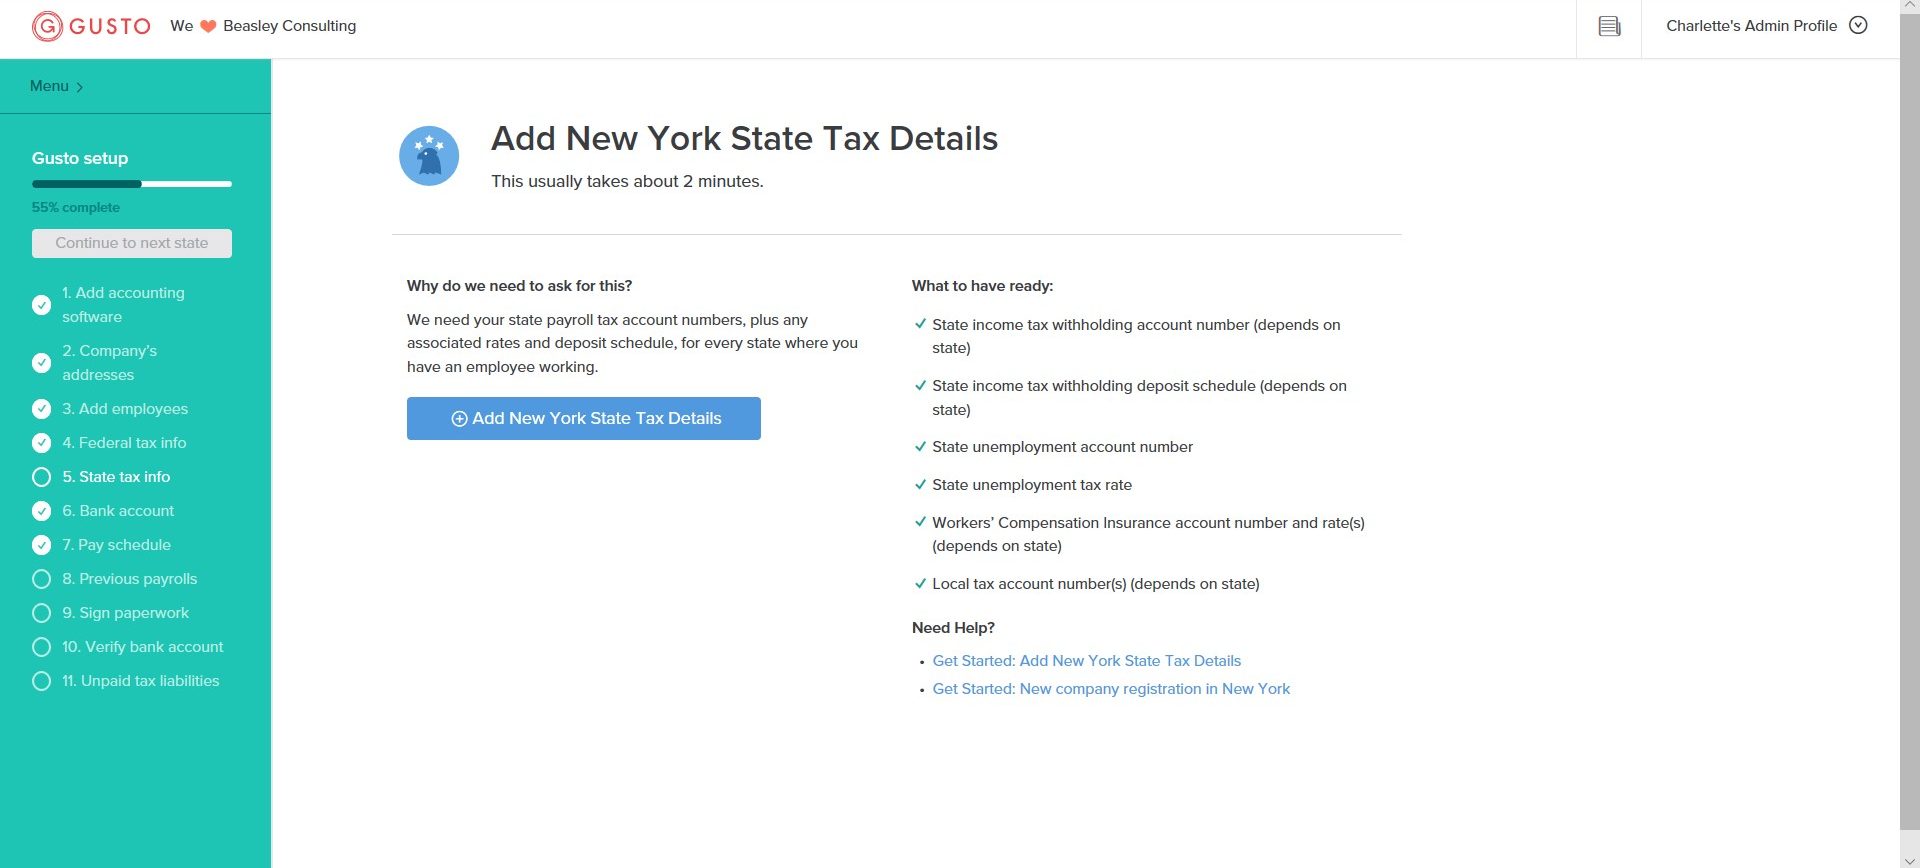Click checkmark icon next to Federal tax info
1920x868 pixels.
pos(41,443)
